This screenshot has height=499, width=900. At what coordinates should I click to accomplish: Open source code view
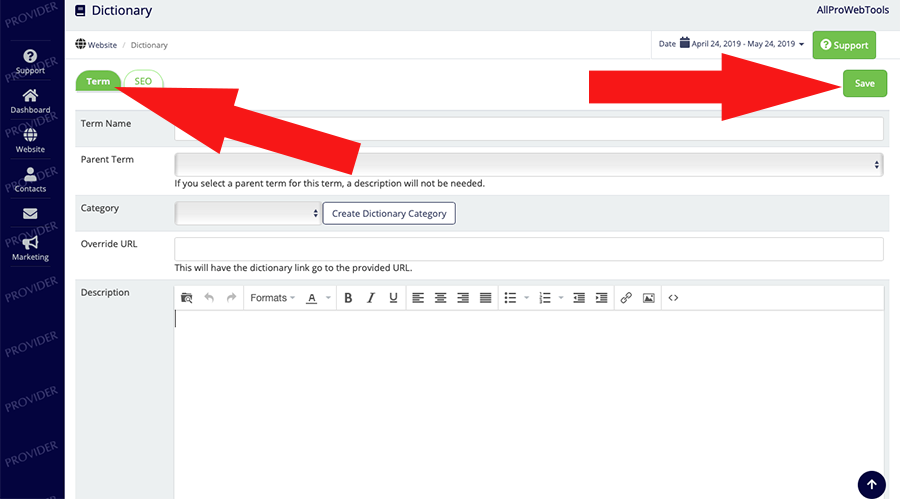673,297
